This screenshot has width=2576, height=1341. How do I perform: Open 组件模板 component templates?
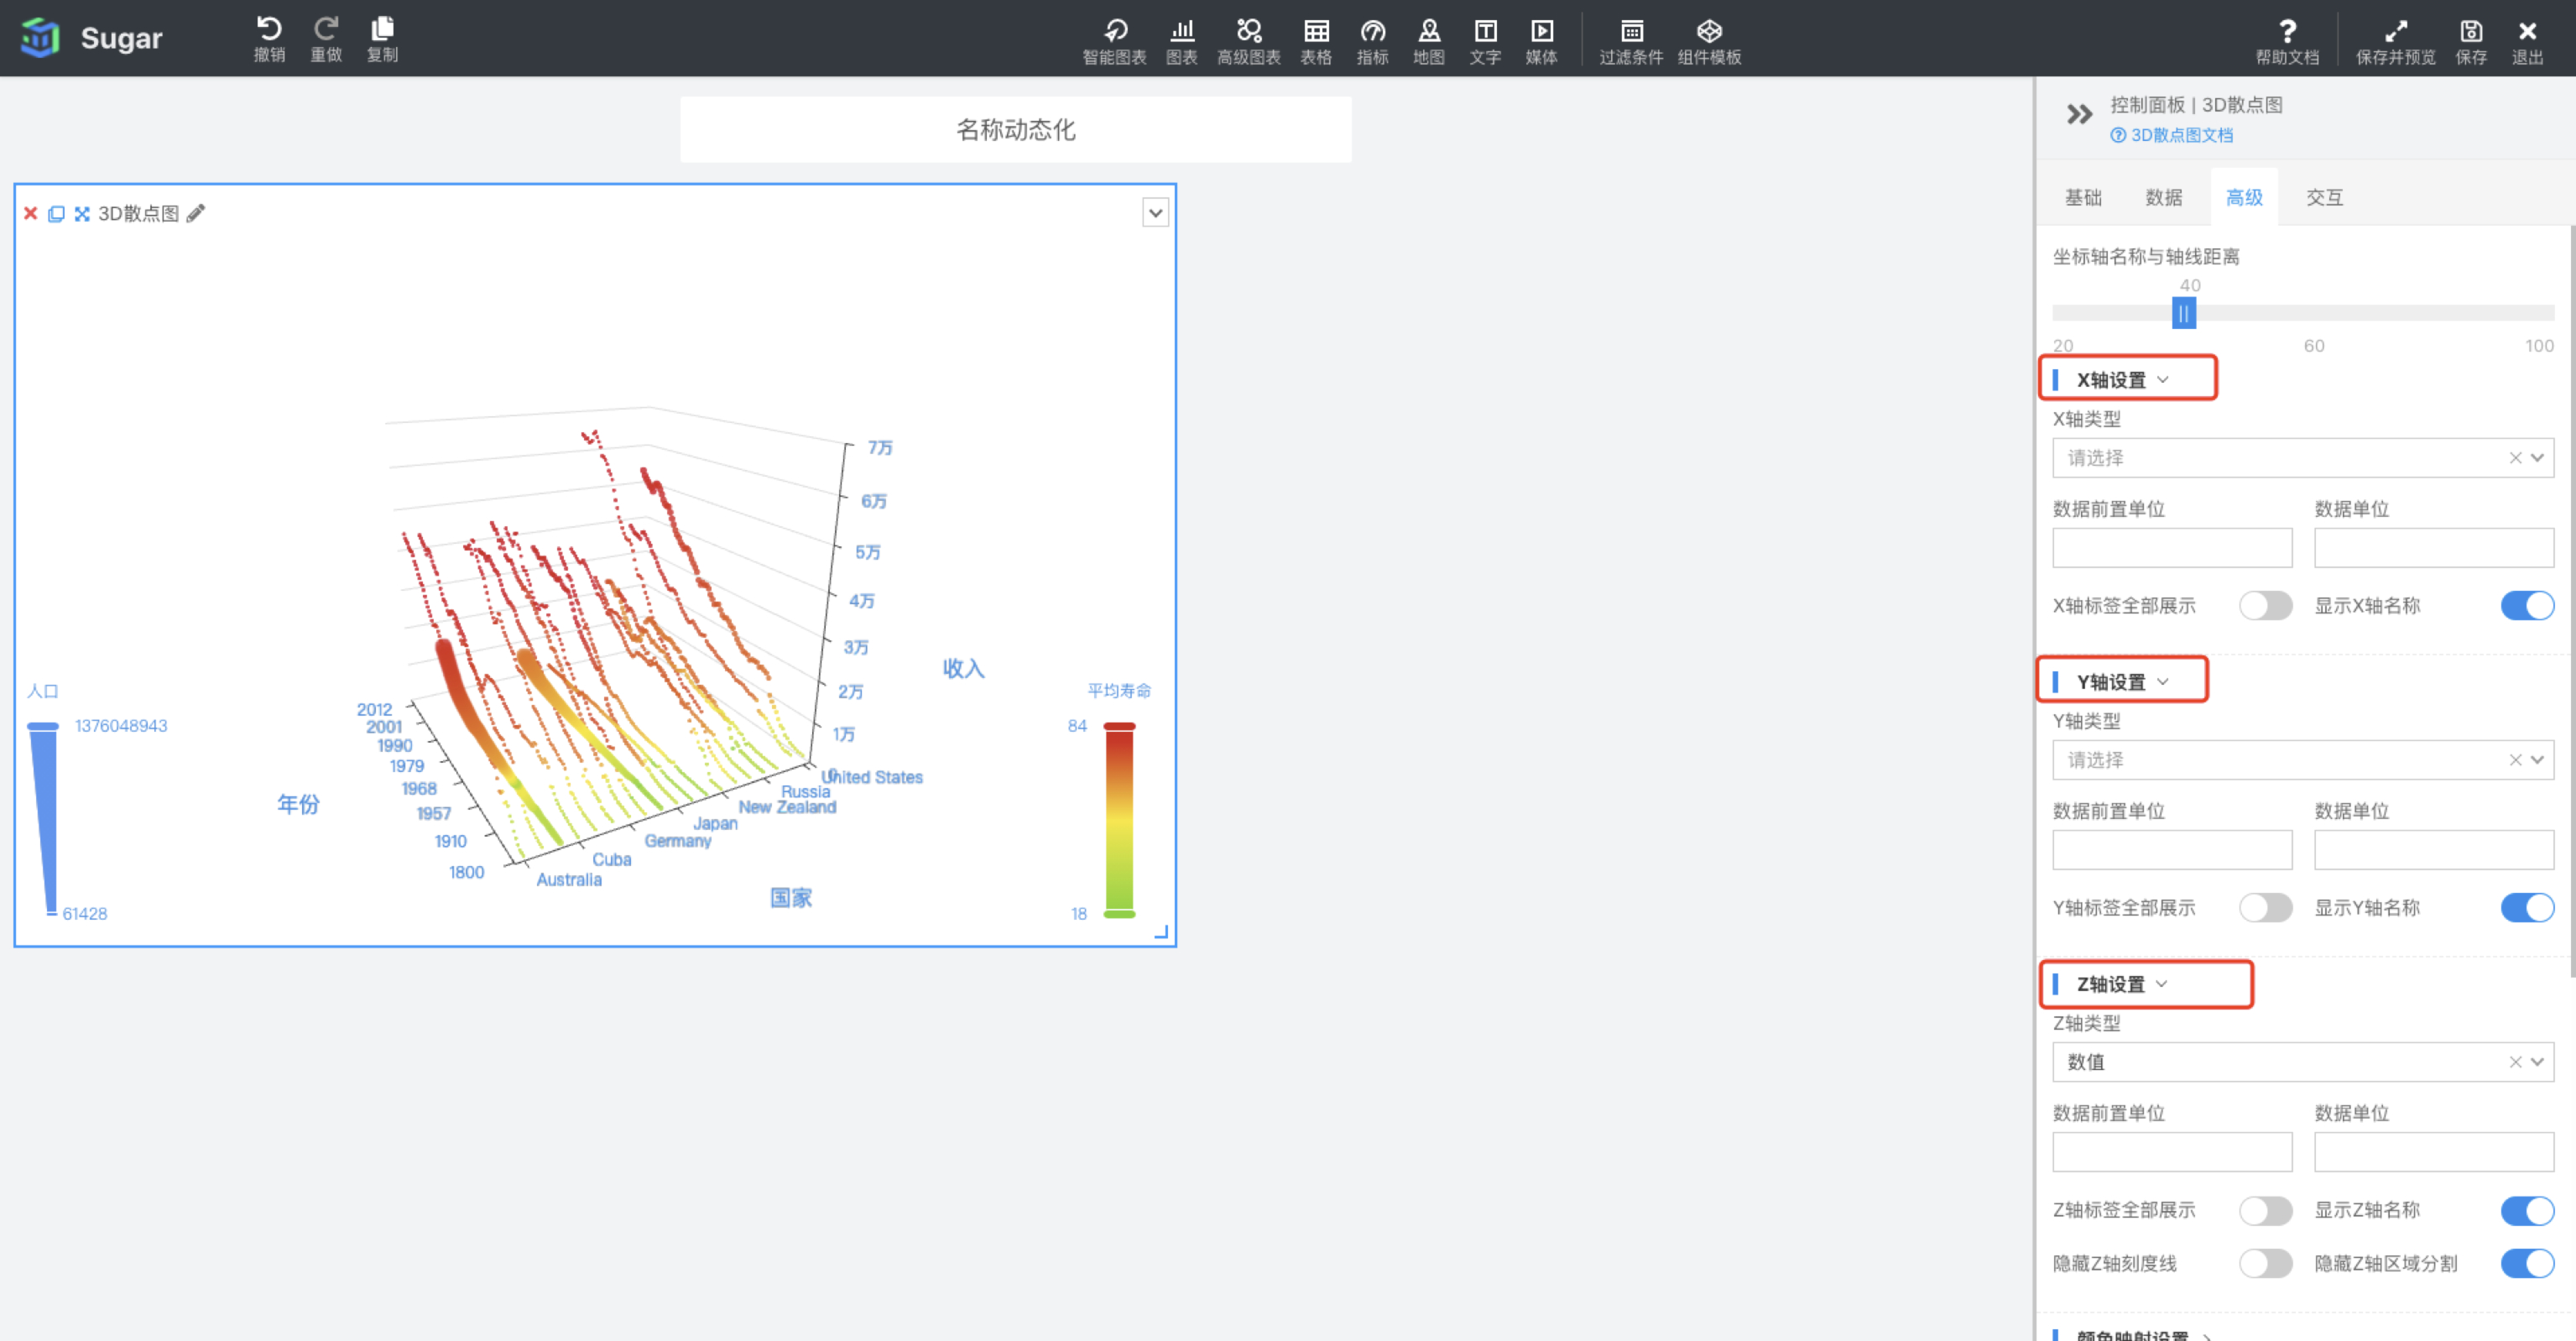coord(1709,41)
